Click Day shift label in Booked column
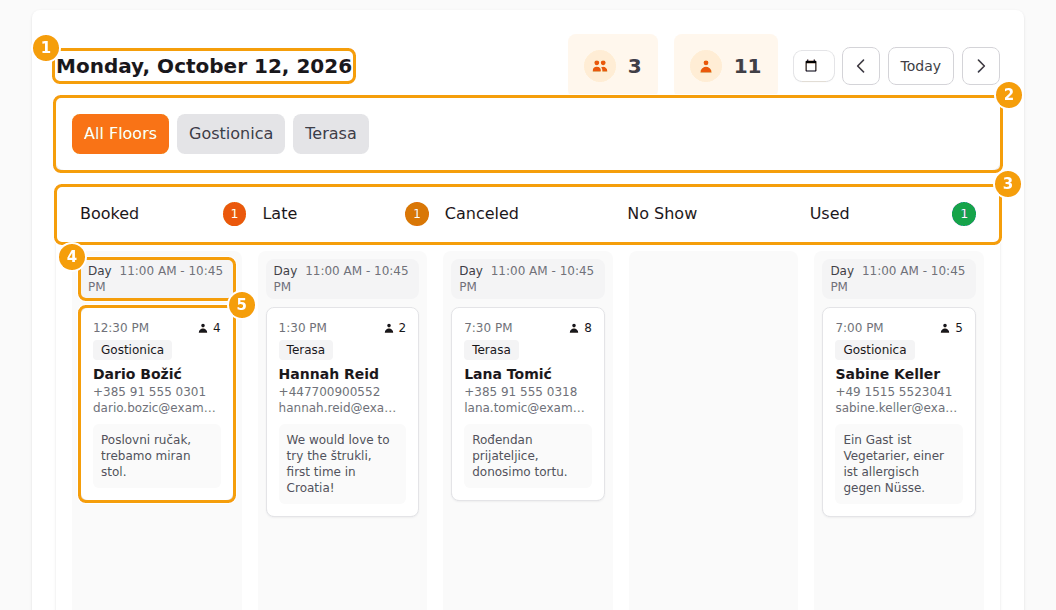Screen dimensions: 1056x610 (100, 271)
